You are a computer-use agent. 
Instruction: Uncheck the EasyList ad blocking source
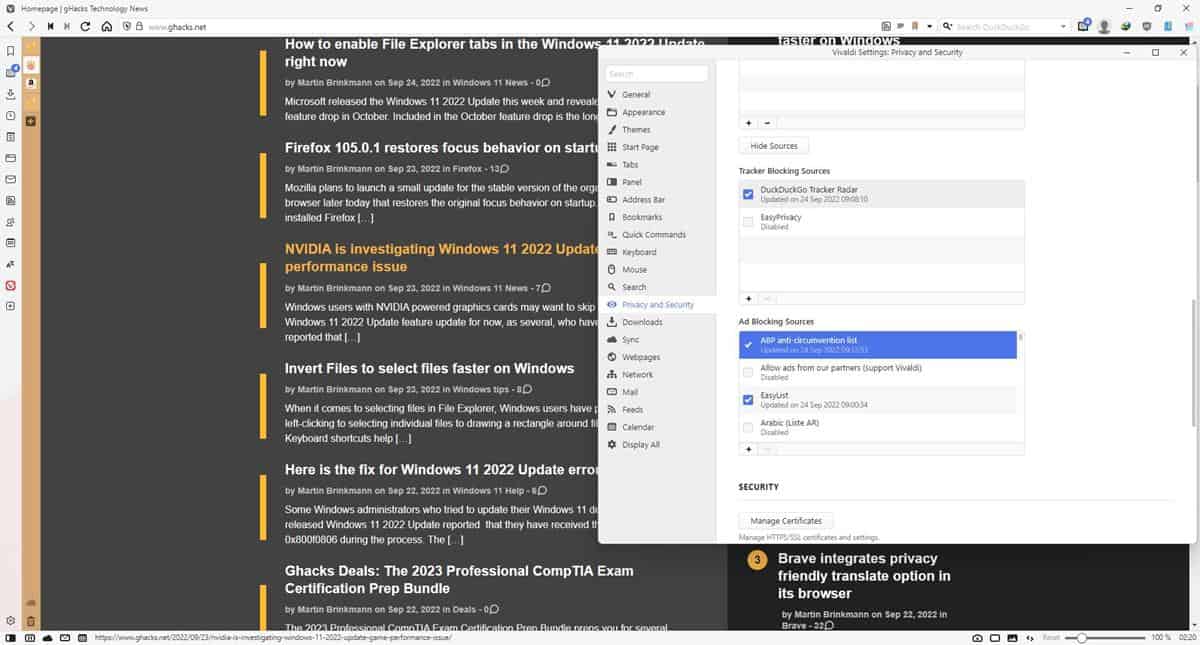click(748, 400)
